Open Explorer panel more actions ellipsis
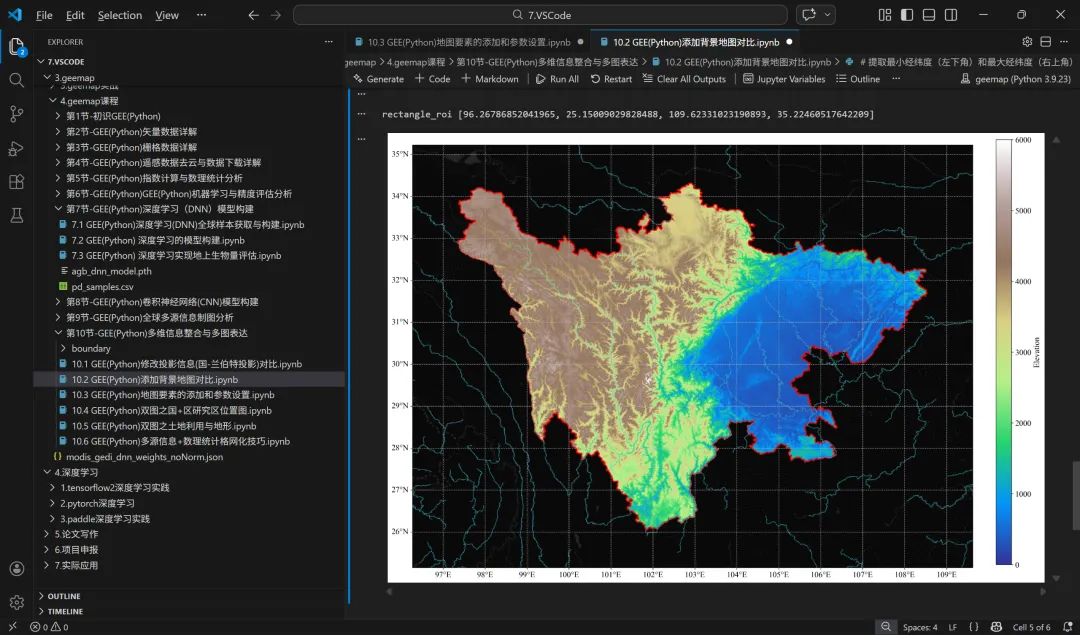1080x635 pixels. (x=329, y=41)
